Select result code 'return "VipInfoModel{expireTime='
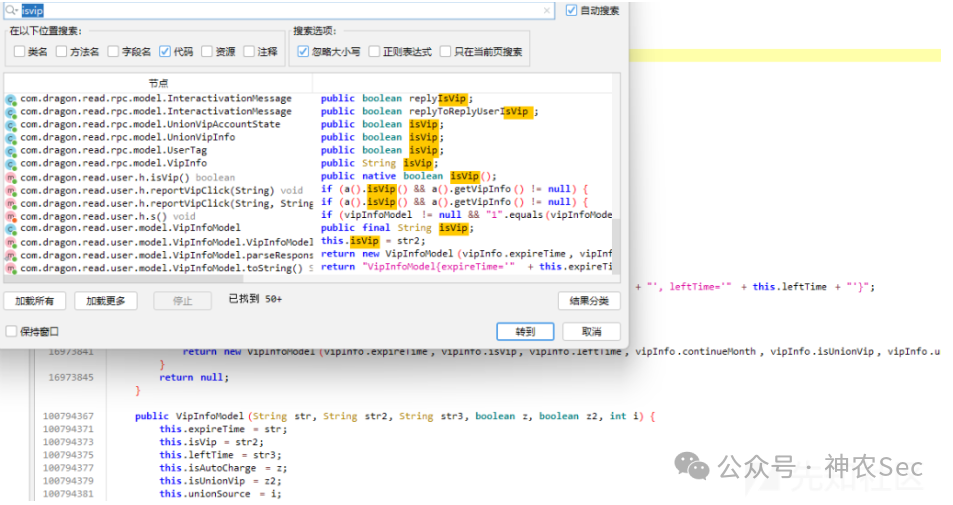The image size is (953, 505). coord(466,266)
